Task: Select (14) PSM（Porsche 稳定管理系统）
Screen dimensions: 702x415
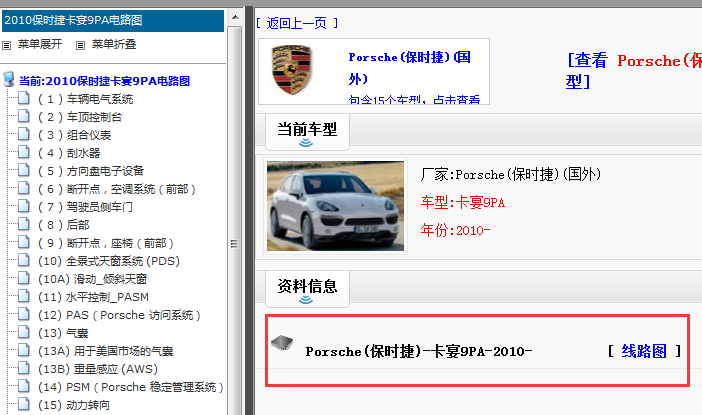Action: pos(131,387)
